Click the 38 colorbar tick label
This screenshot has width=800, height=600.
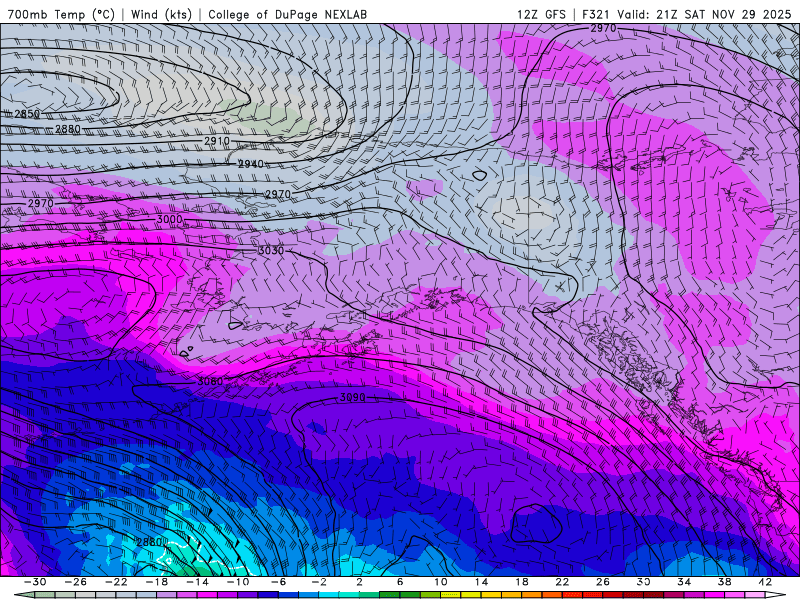click(x=724, y=582)
